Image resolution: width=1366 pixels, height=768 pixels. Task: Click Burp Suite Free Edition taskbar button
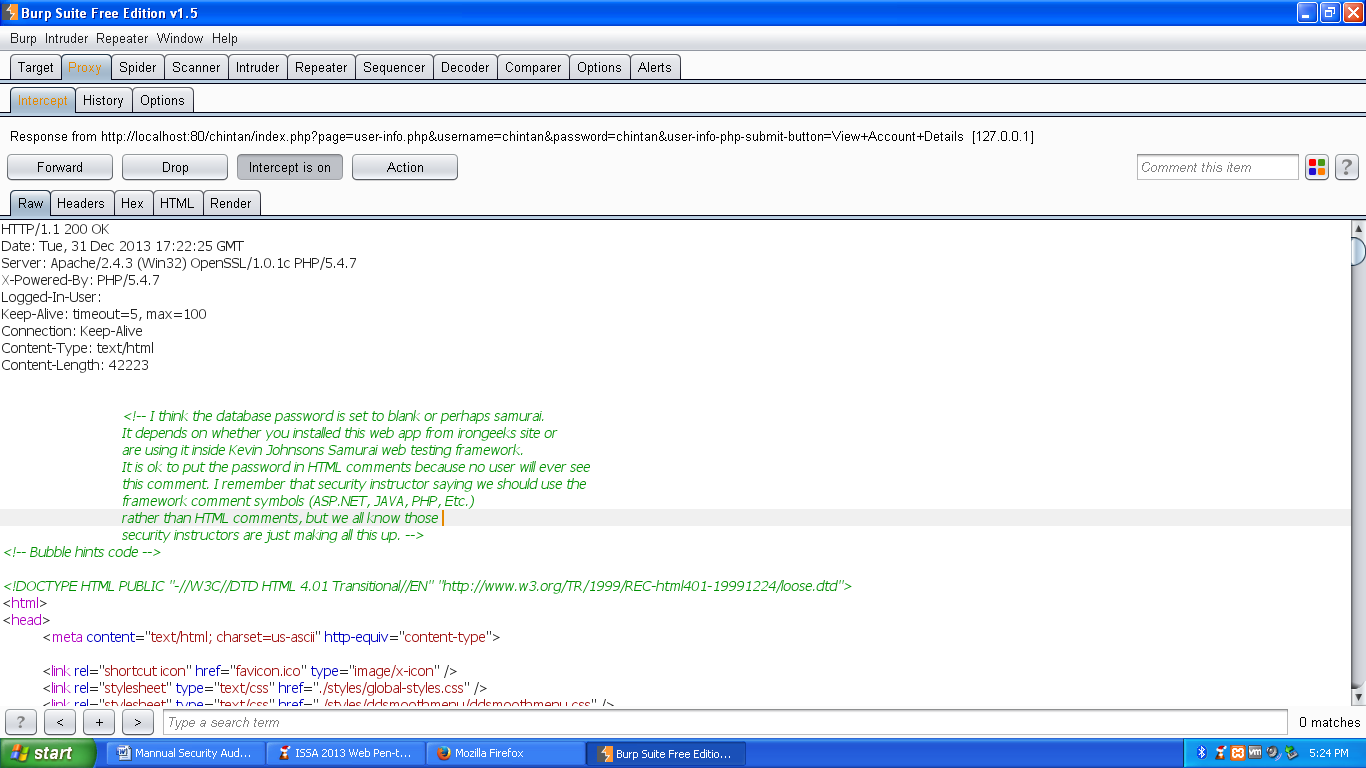665,753
